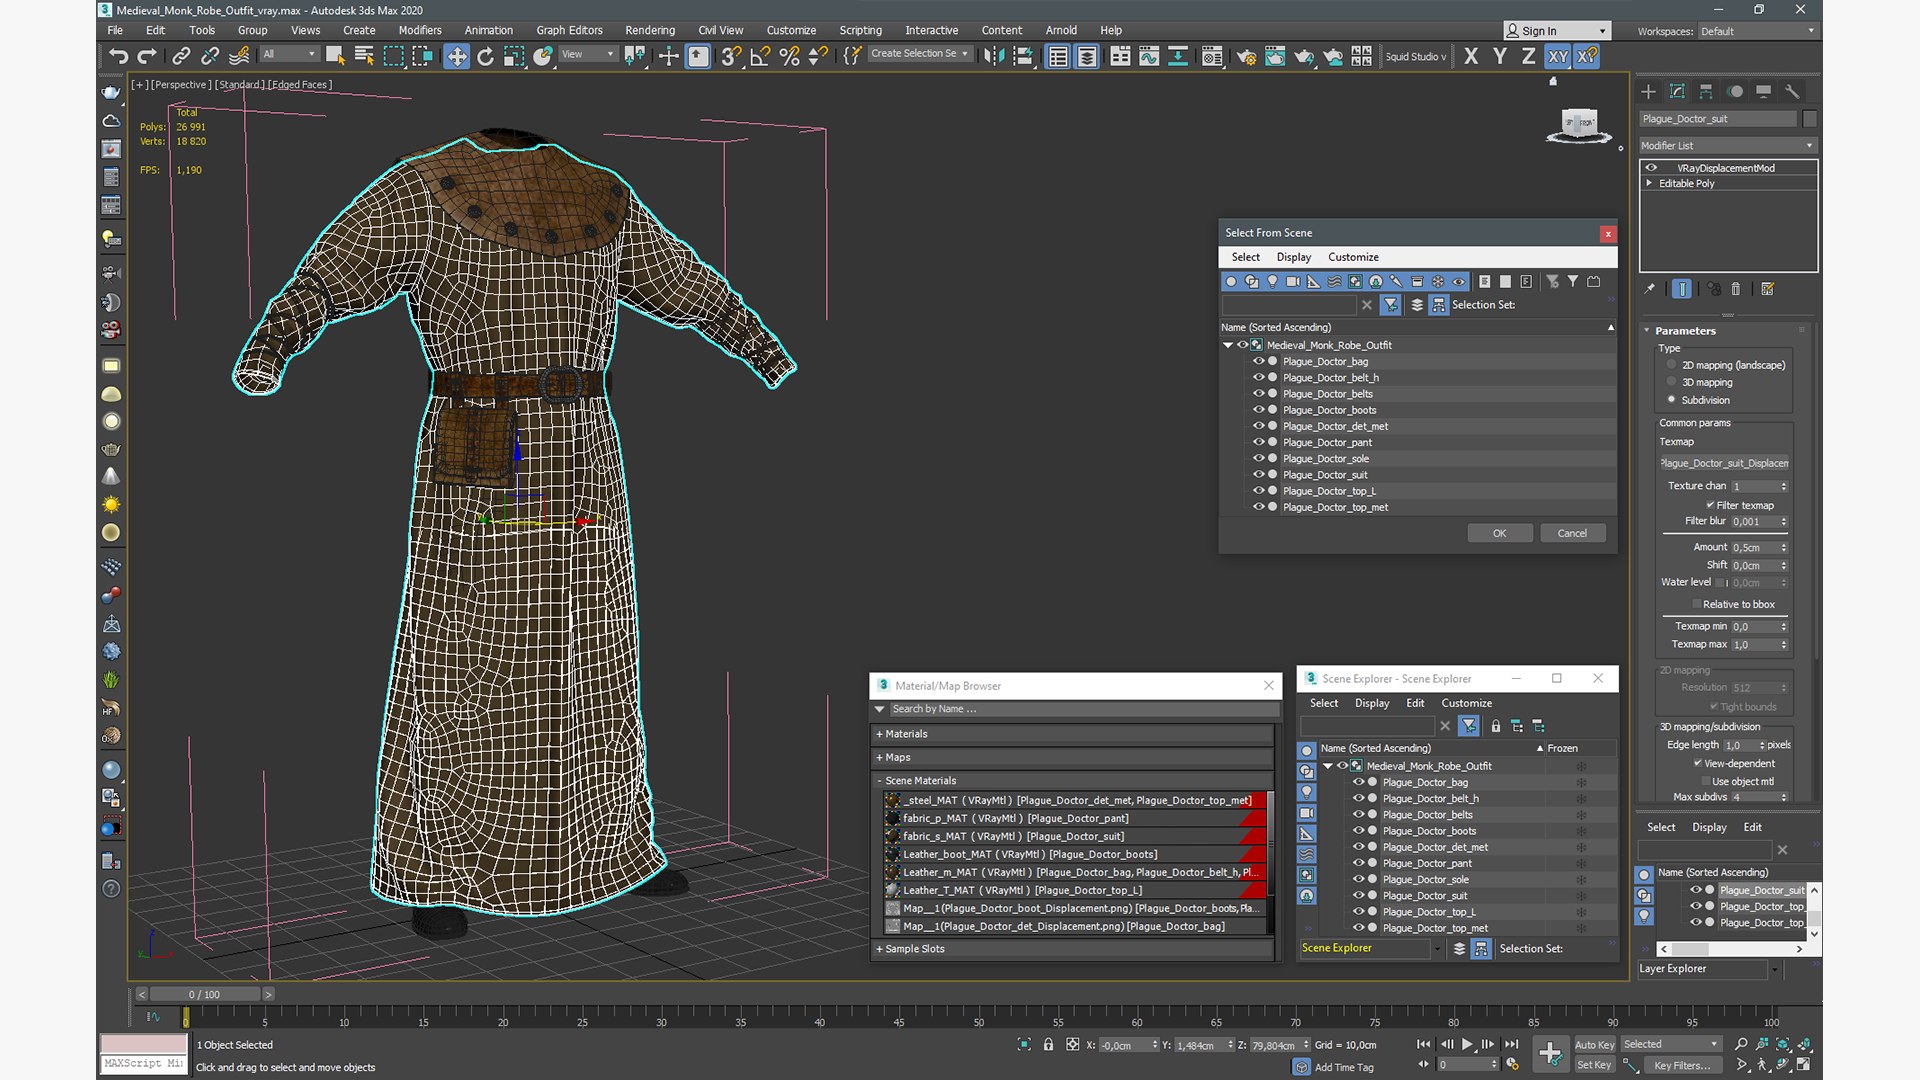The image size is (1920, 1080).
Task: Collapse Medieval_Monk_Robe_Outfit in Select From Scene
Action: (1228, 345)
